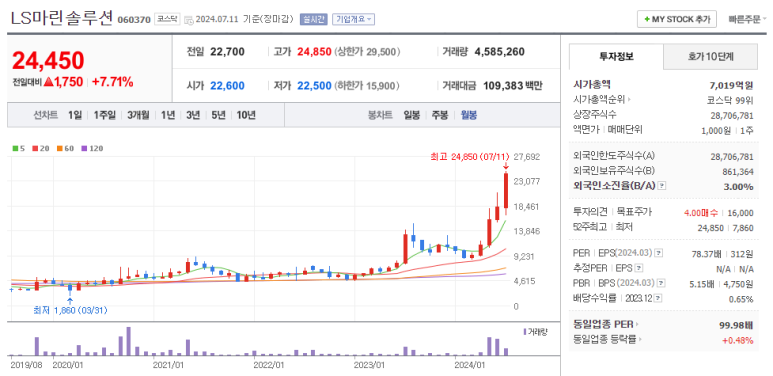Image resolution: width=773 pixels, height=376 pixels.
Task: Expand the 시가총액순위 arrow link
Action: (602, 100)
